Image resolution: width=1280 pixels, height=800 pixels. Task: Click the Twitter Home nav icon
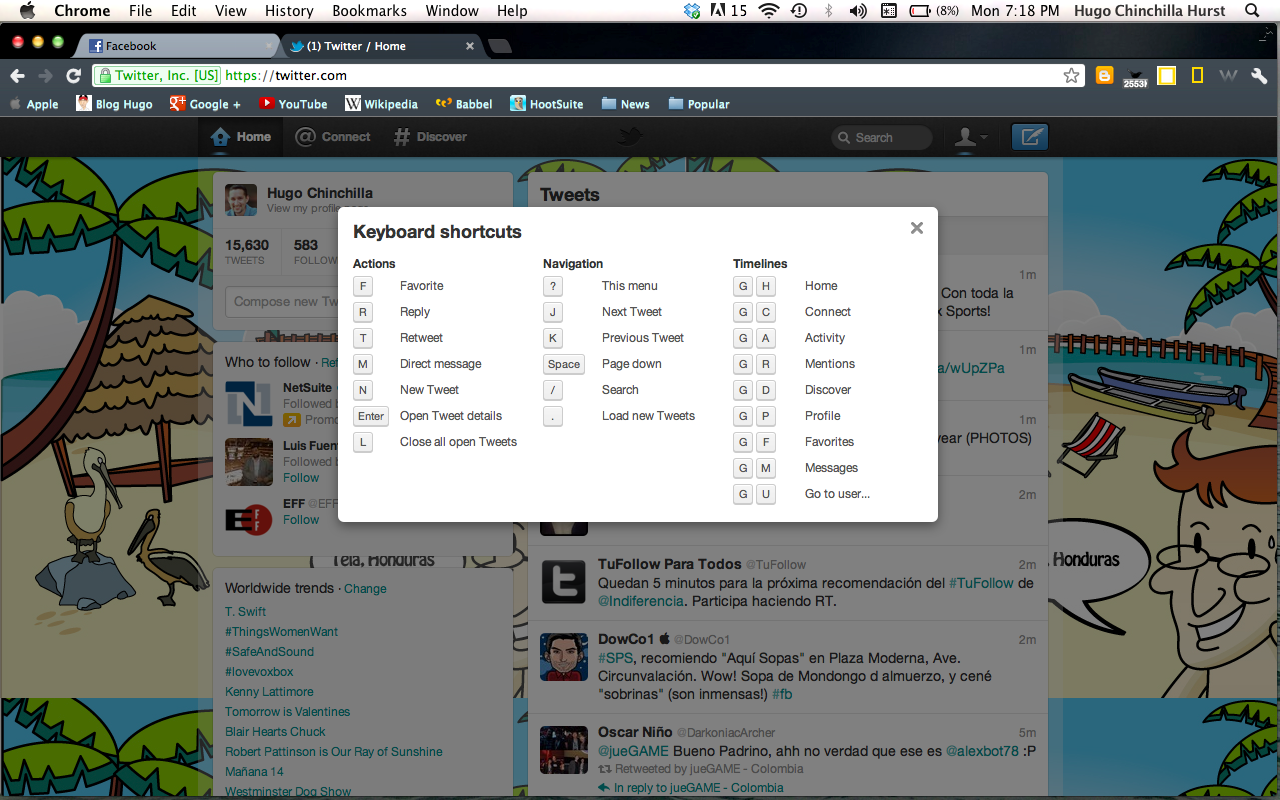coord(220,137)
